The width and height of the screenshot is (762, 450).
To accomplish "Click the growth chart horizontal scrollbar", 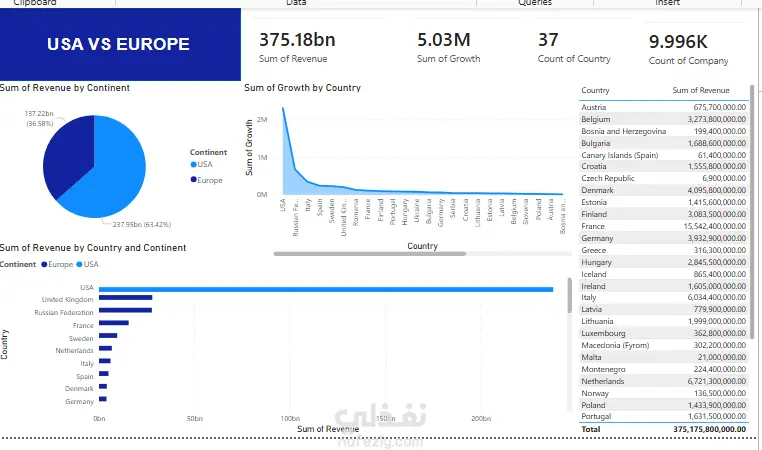I will (x=369, y=254).
